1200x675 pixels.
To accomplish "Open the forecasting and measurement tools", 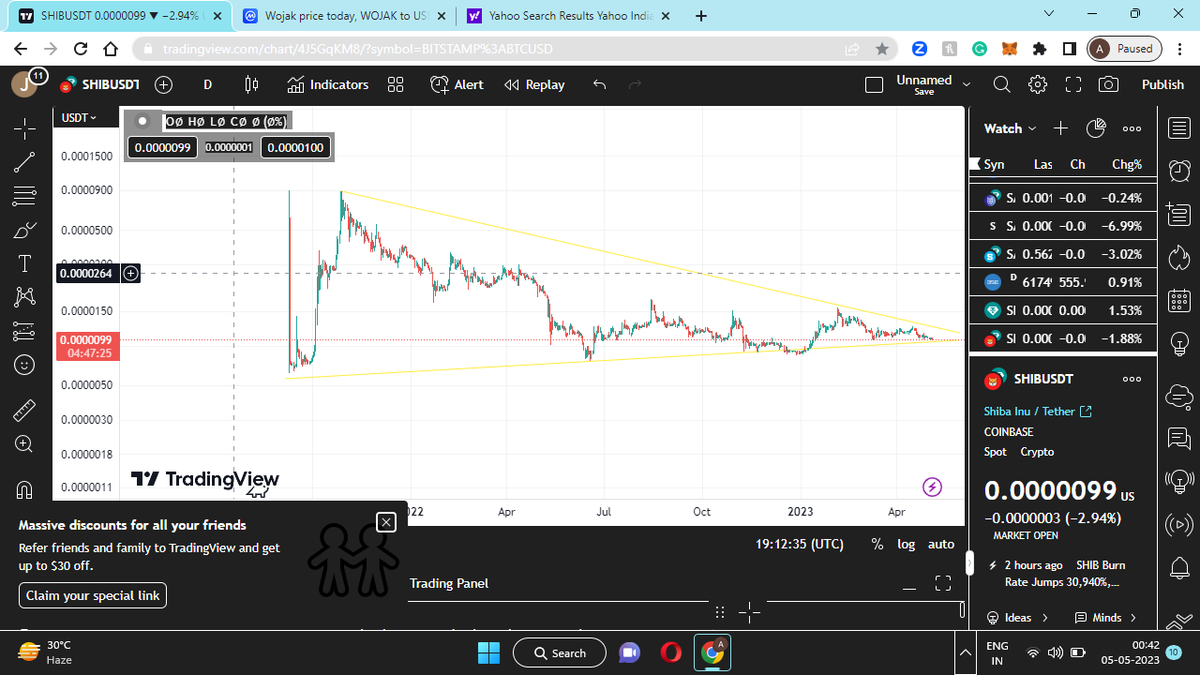I will [25, 332].
